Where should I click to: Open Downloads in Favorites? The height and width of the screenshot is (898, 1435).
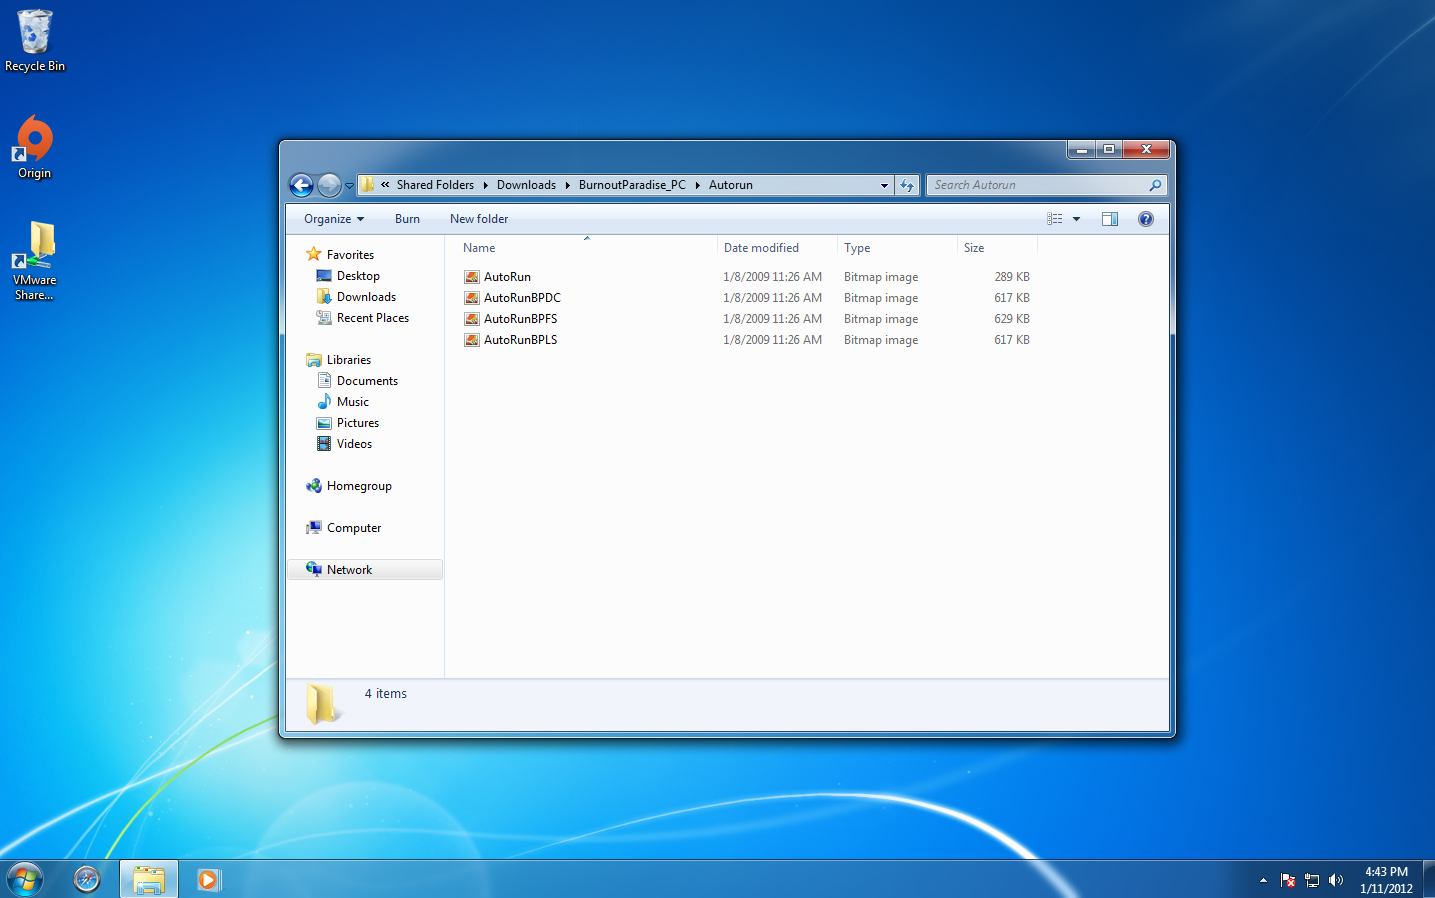pos(366,297)
